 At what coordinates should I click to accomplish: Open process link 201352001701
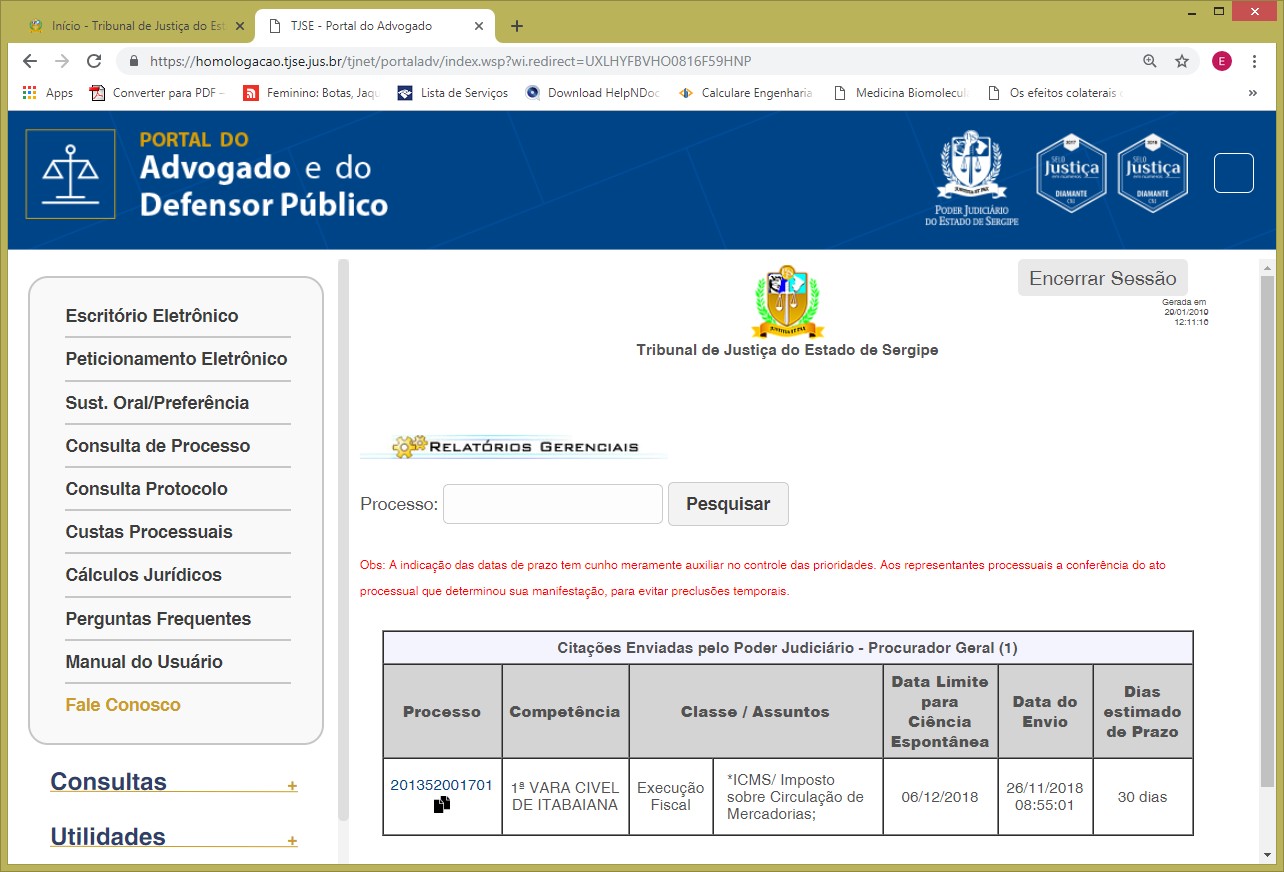(x=441, y=785)
